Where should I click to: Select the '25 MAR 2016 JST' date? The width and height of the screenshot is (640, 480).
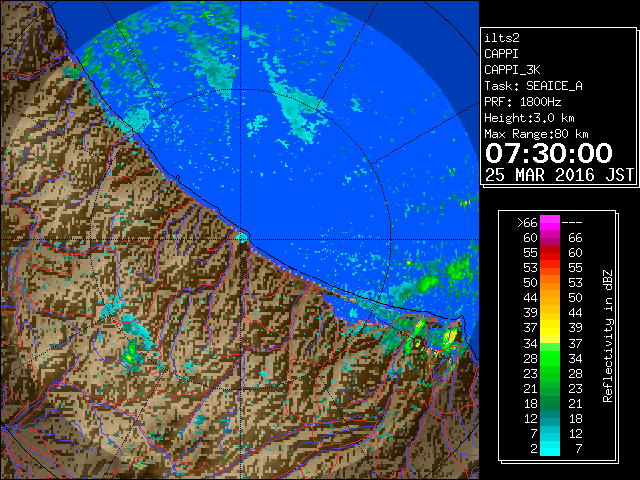pos(559,175)
